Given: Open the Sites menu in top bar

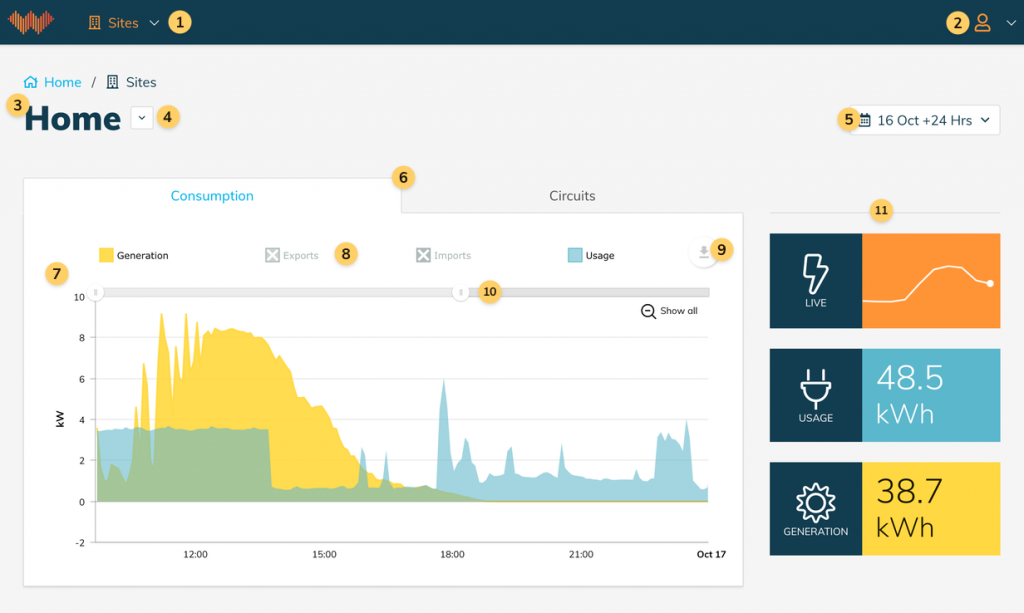Looking at the screenshot, I should pyautogui.click(x=123, y=23).
